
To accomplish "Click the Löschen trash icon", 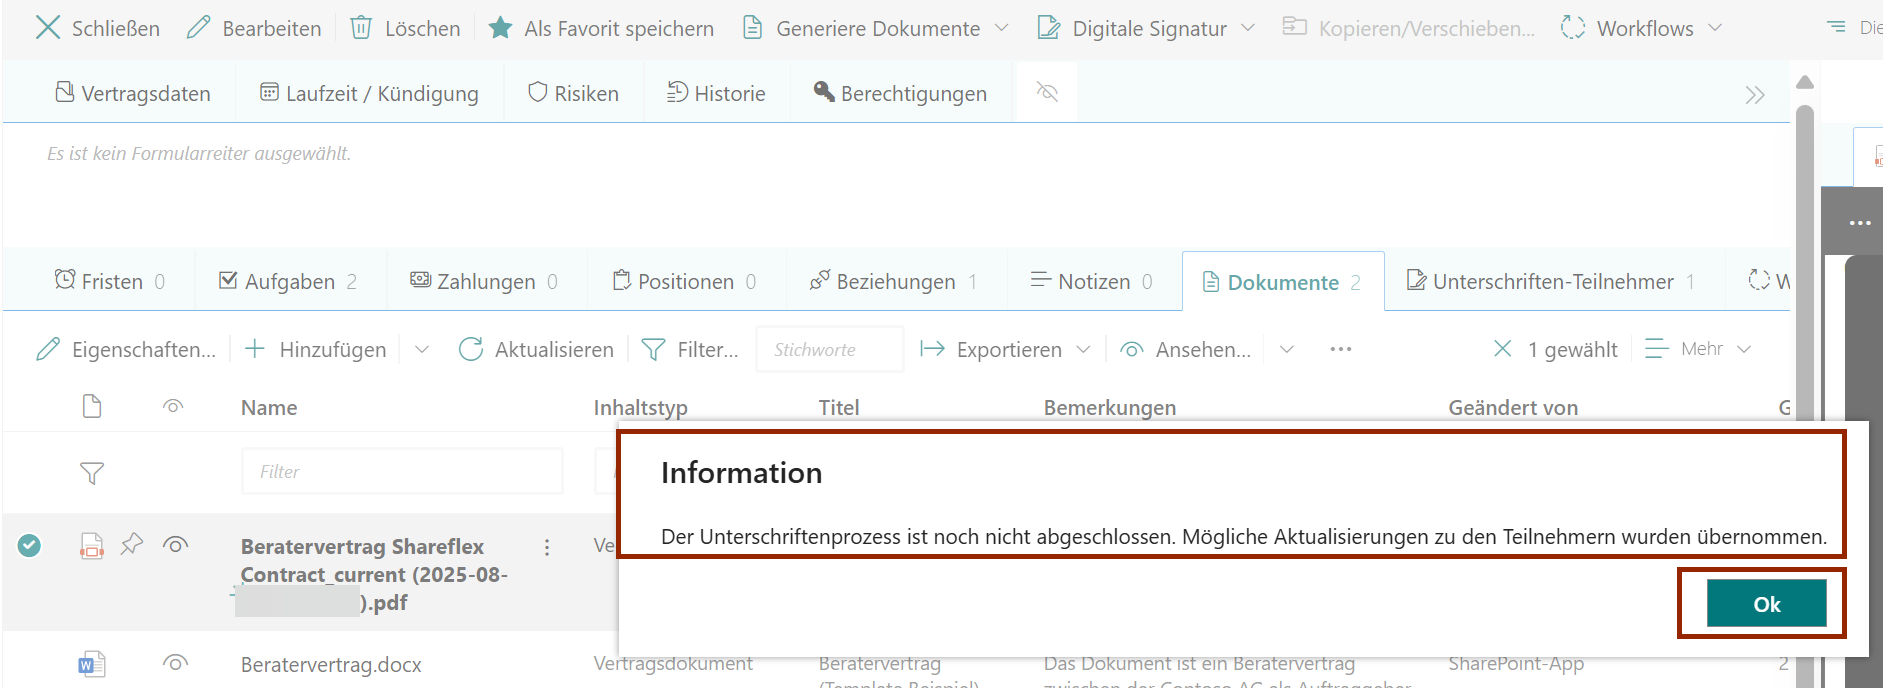I will tap(361, 28).
